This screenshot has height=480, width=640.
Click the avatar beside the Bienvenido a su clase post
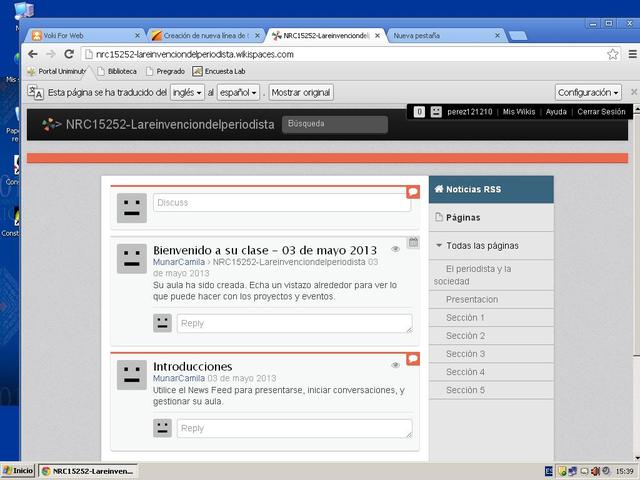131,258
